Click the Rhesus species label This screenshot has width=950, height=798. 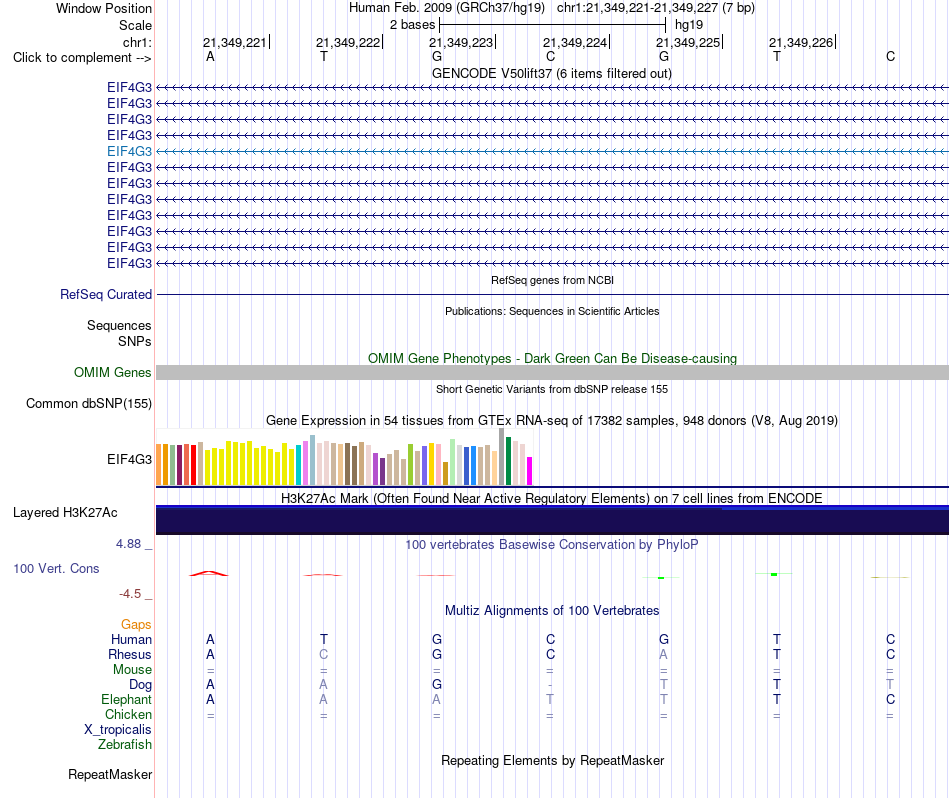click(130, 654)
